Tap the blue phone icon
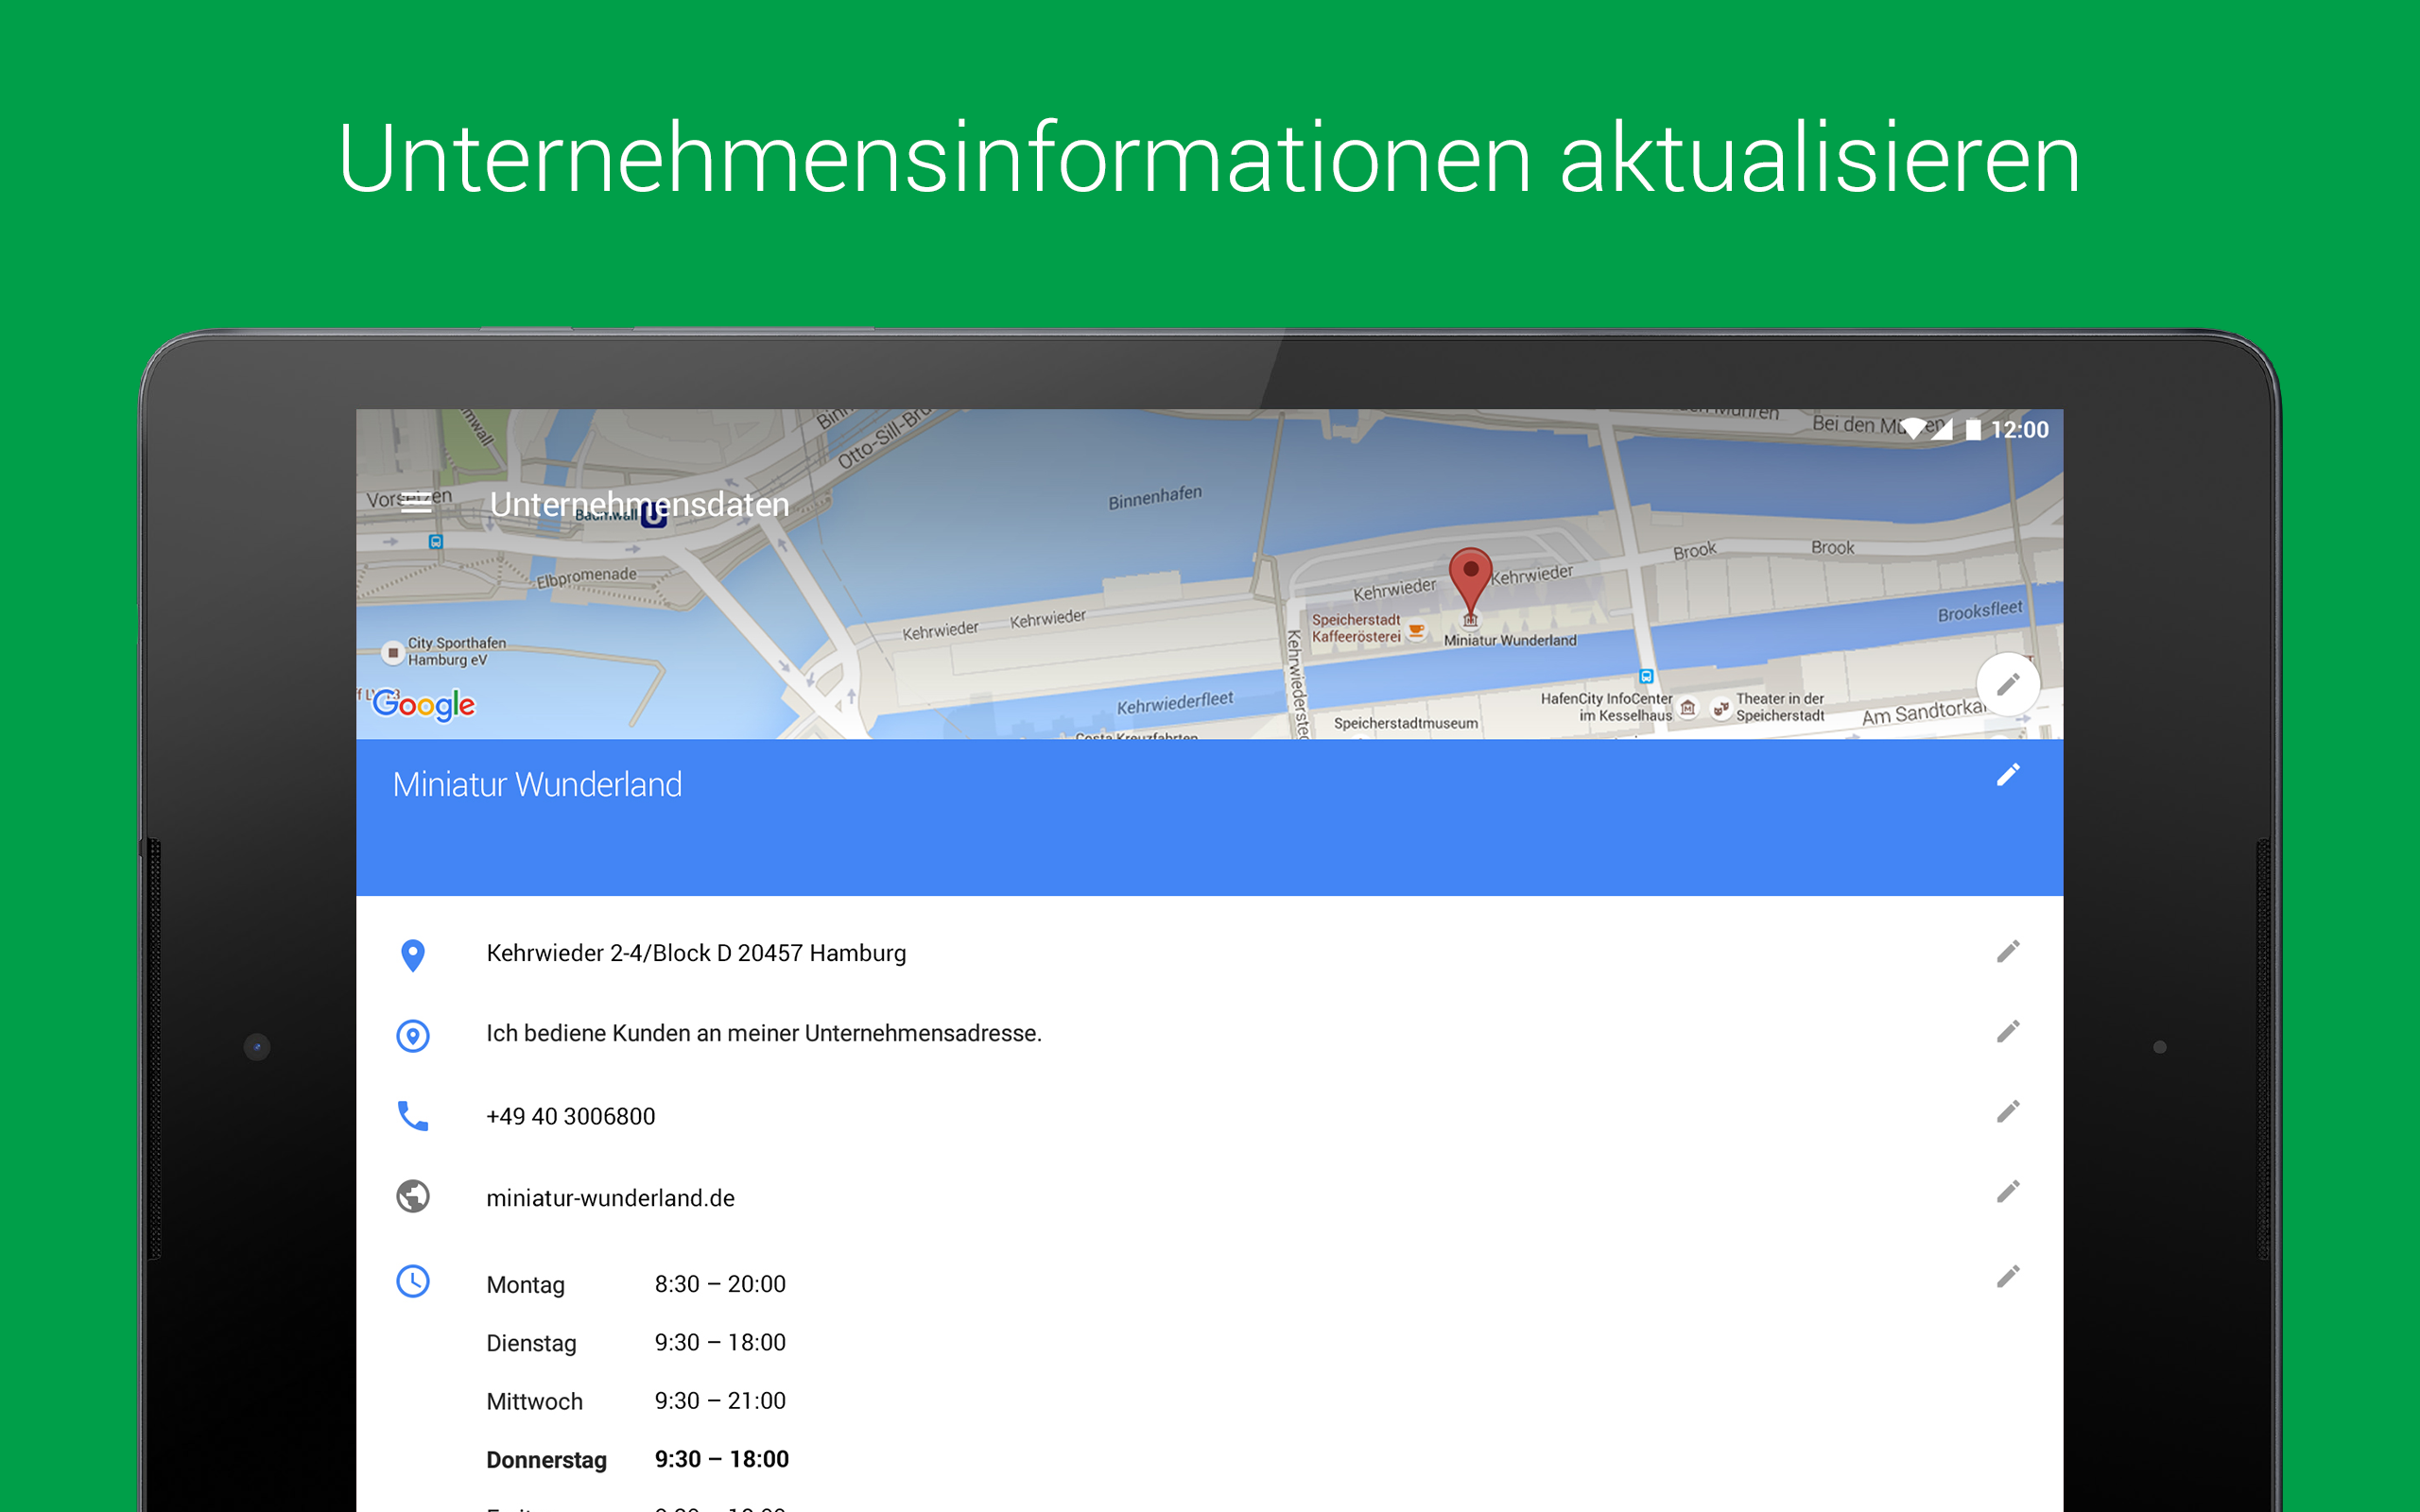 (x=413, y=1115)
